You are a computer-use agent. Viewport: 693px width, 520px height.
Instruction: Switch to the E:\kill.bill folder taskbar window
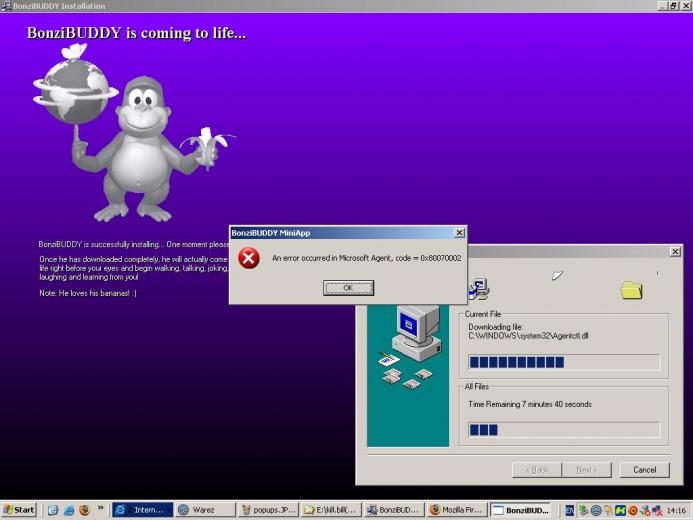point(331,510)
